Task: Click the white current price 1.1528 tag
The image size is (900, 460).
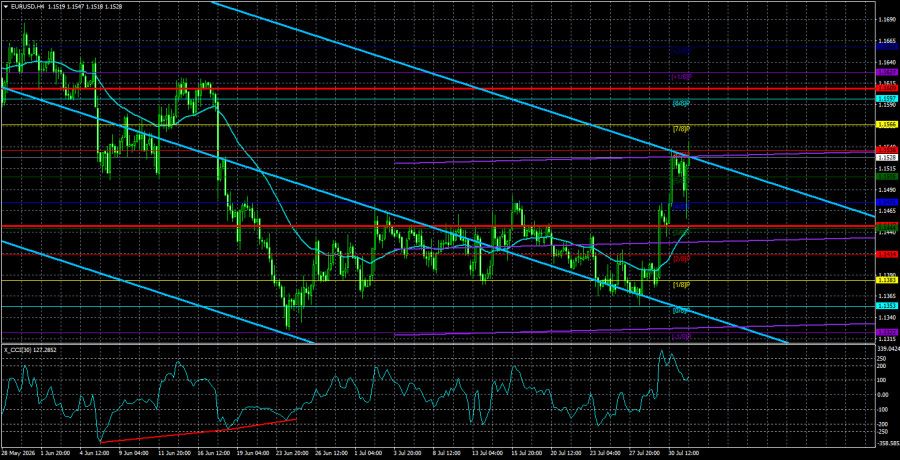Action: pyautogui.click(x=887, y=157)
